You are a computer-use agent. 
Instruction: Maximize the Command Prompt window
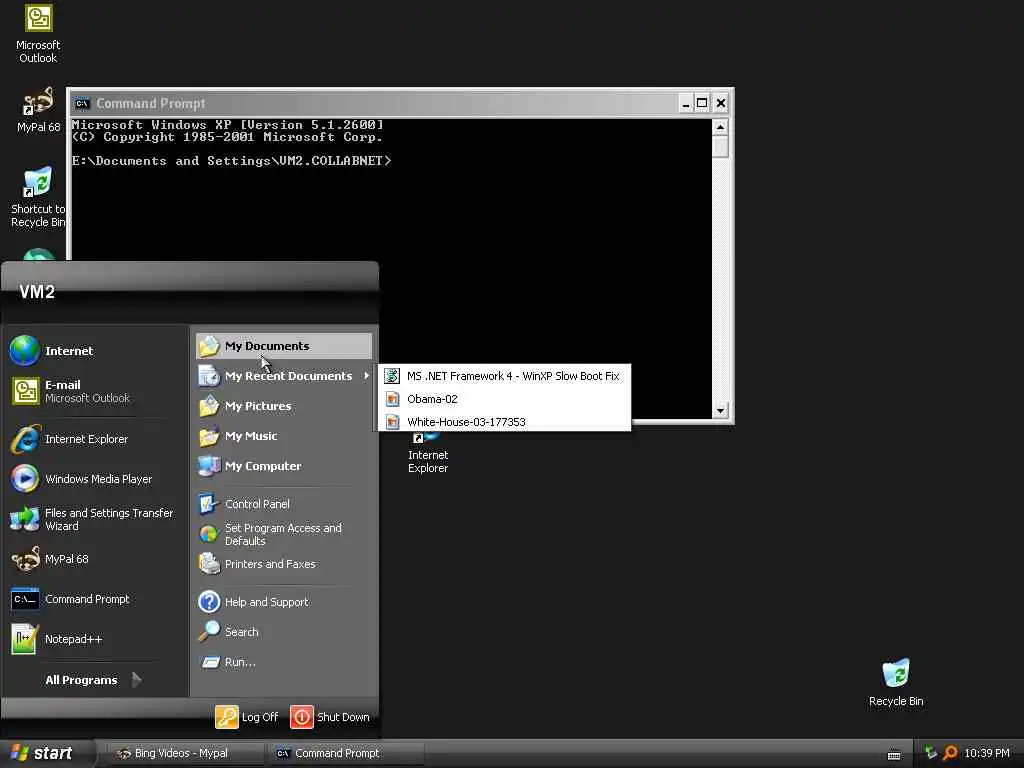(702, 103)
